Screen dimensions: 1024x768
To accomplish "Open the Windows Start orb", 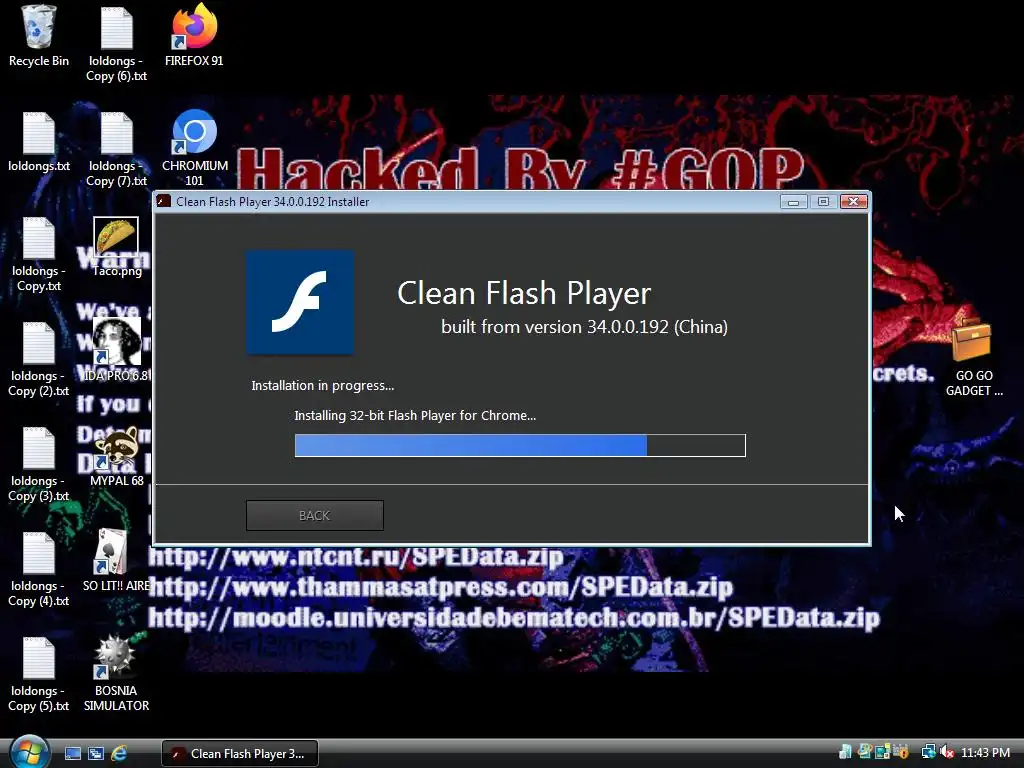I will [x=29, y=752].
